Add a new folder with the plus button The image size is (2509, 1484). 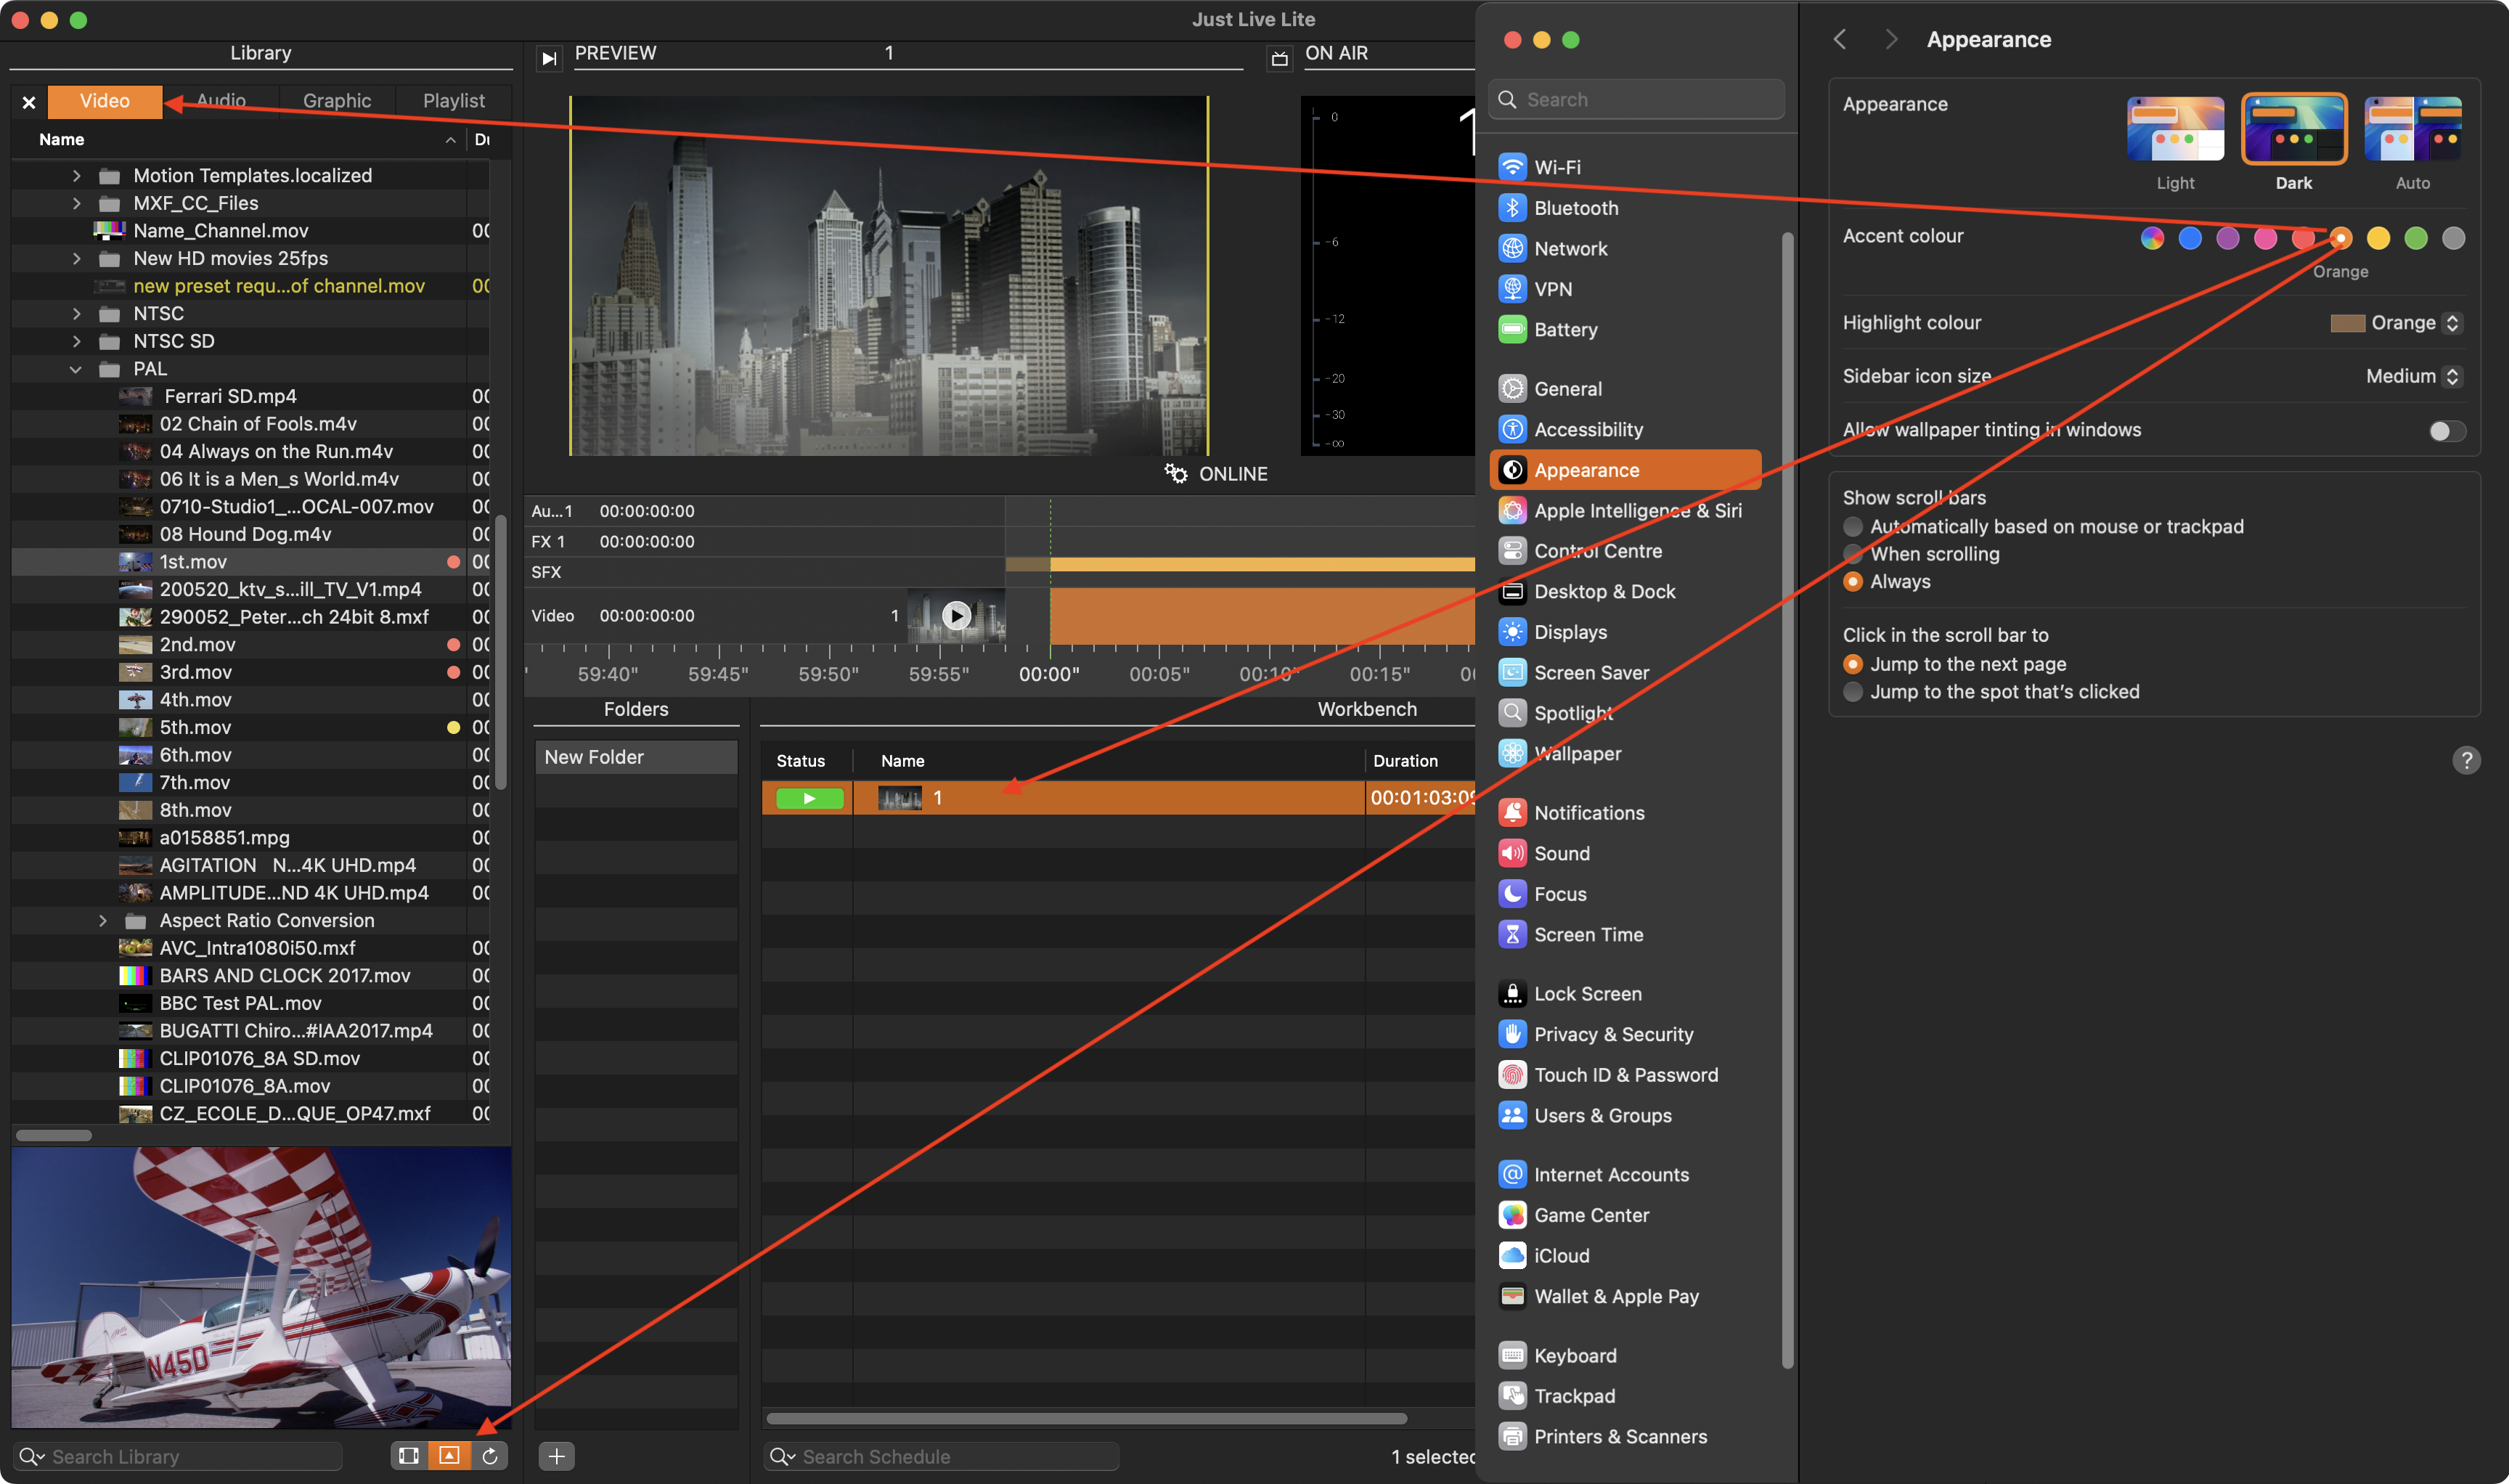[x=557, y=1455]
